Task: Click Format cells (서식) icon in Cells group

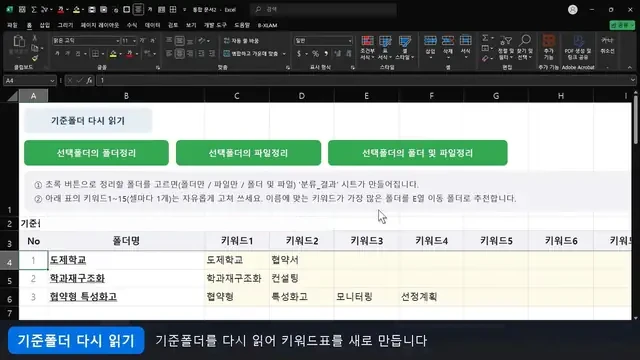Action: tap(465, 40)
